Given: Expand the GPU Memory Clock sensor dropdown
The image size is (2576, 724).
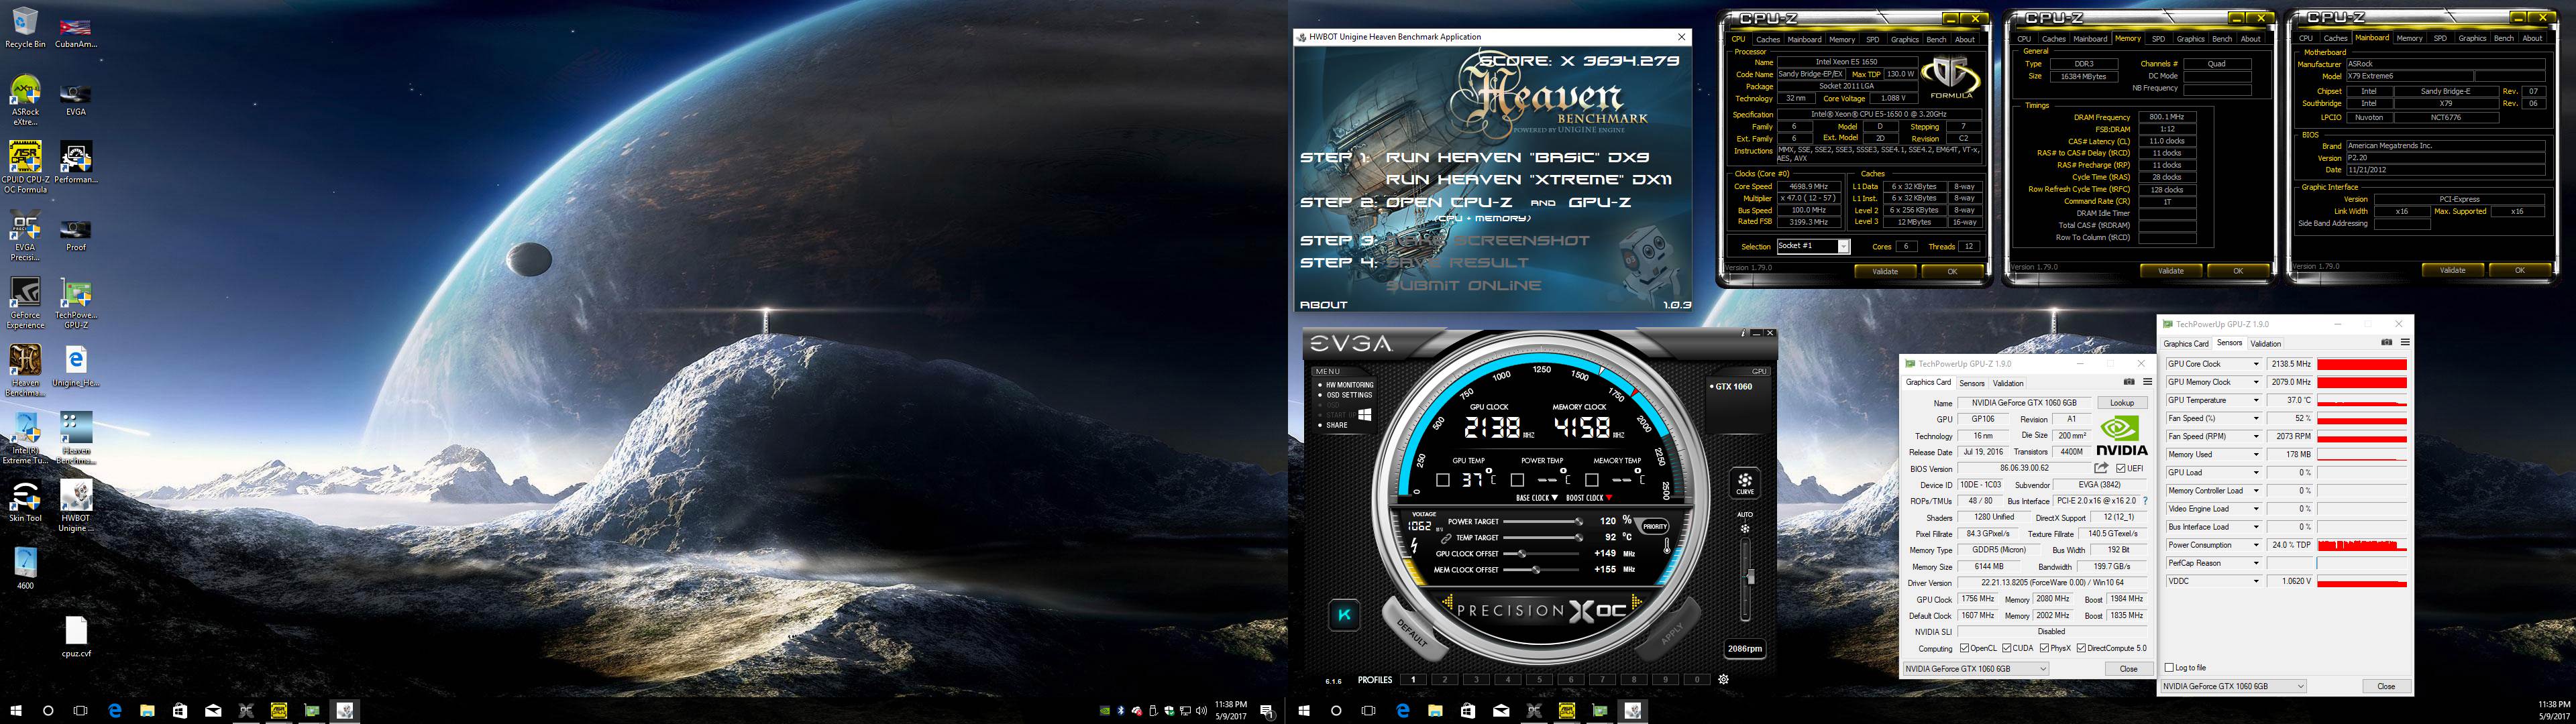Looking at the screenshot, I should (2256, 382).
